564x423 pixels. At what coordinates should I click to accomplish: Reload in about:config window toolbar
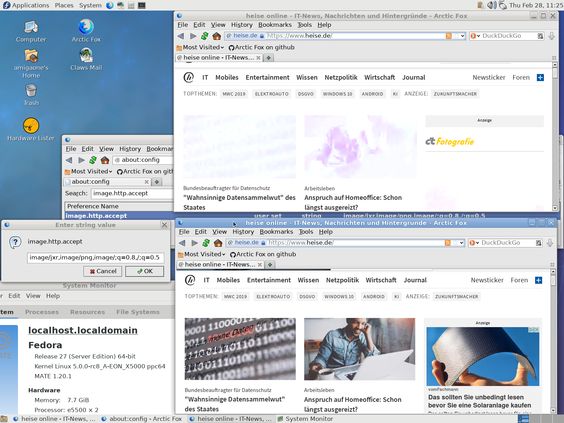pyautogui.click(x=93, y=160)
